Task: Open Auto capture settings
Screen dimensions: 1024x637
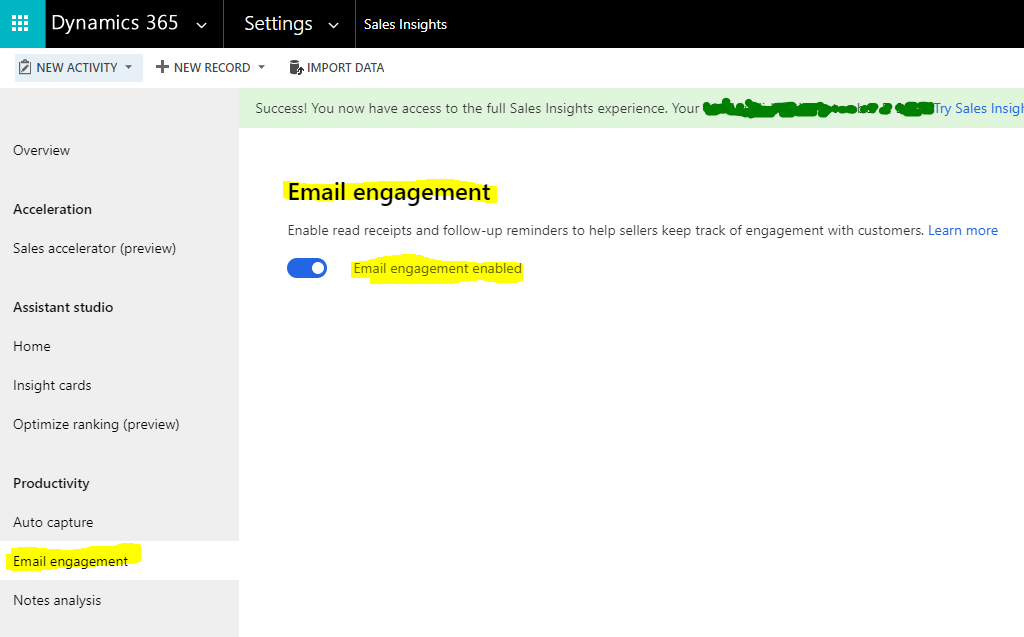Action: coord(53,522)
